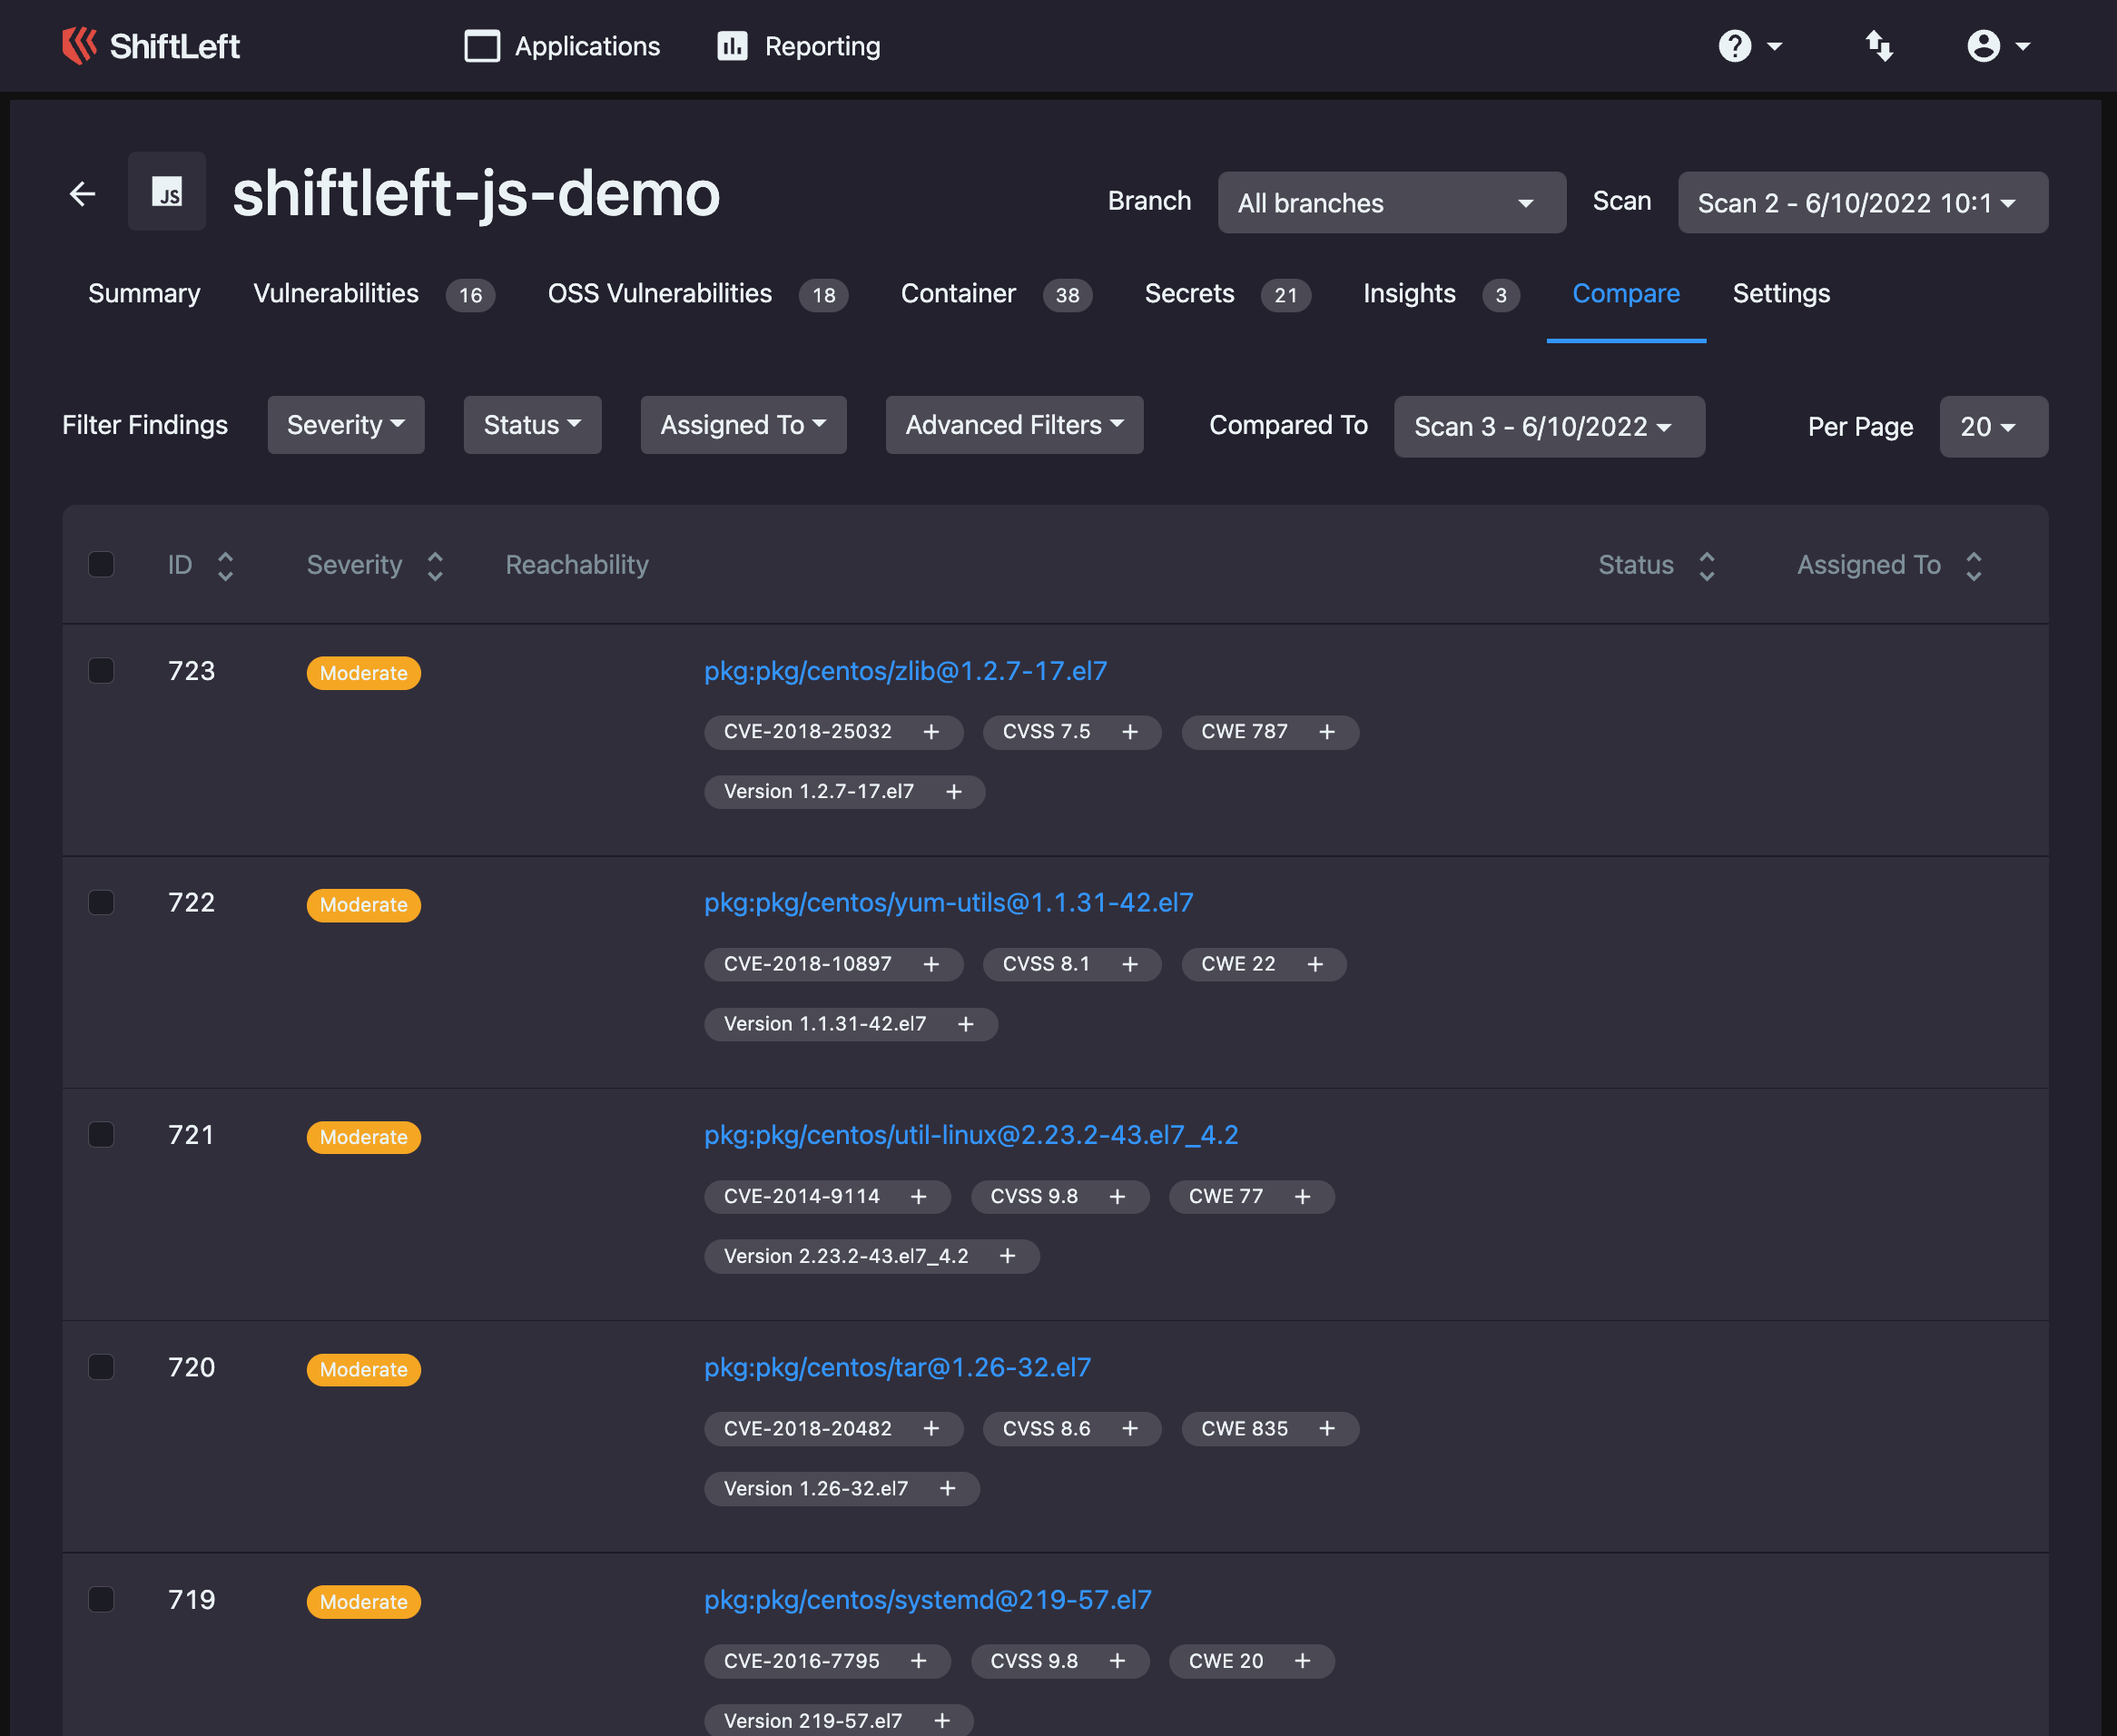The image size is (2117, 1736).
Task: Check the box for finding 723
Action: pyautogui.click(x=101, y=670)
